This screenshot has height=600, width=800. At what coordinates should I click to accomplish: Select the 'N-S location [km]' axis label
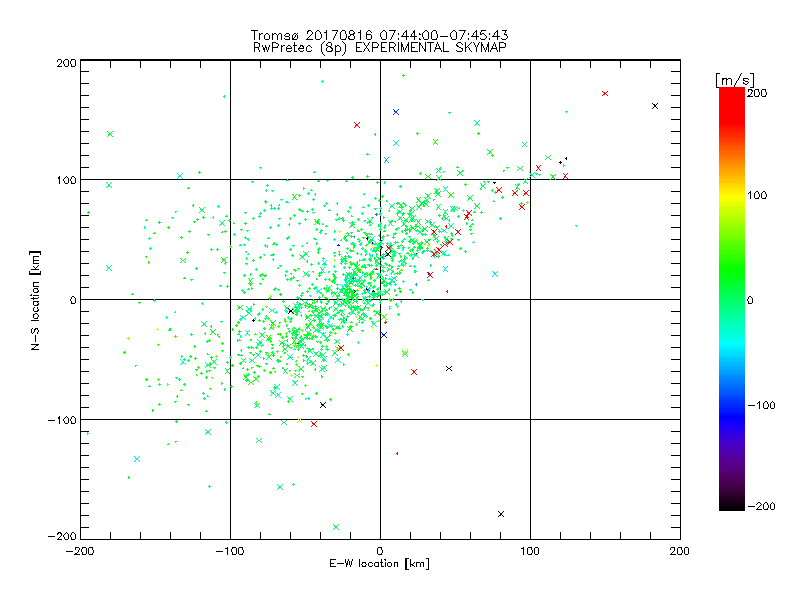pyautogui.click(x=35, y=300)
